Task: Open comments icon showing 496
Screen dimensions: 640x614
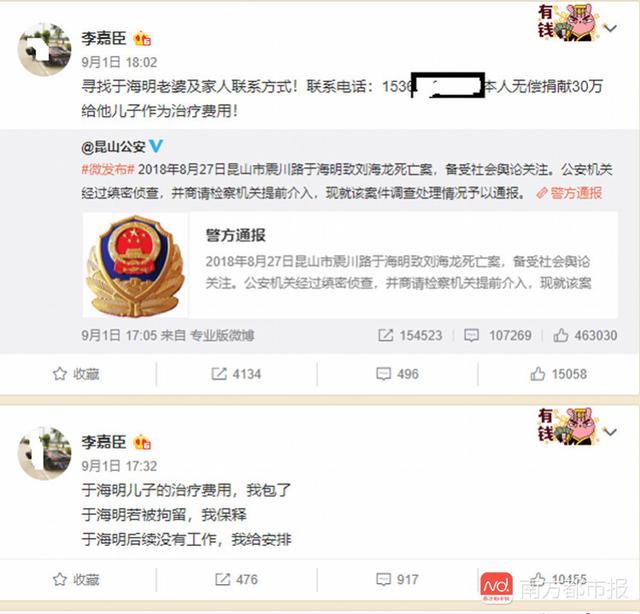Action: (383, 374)
